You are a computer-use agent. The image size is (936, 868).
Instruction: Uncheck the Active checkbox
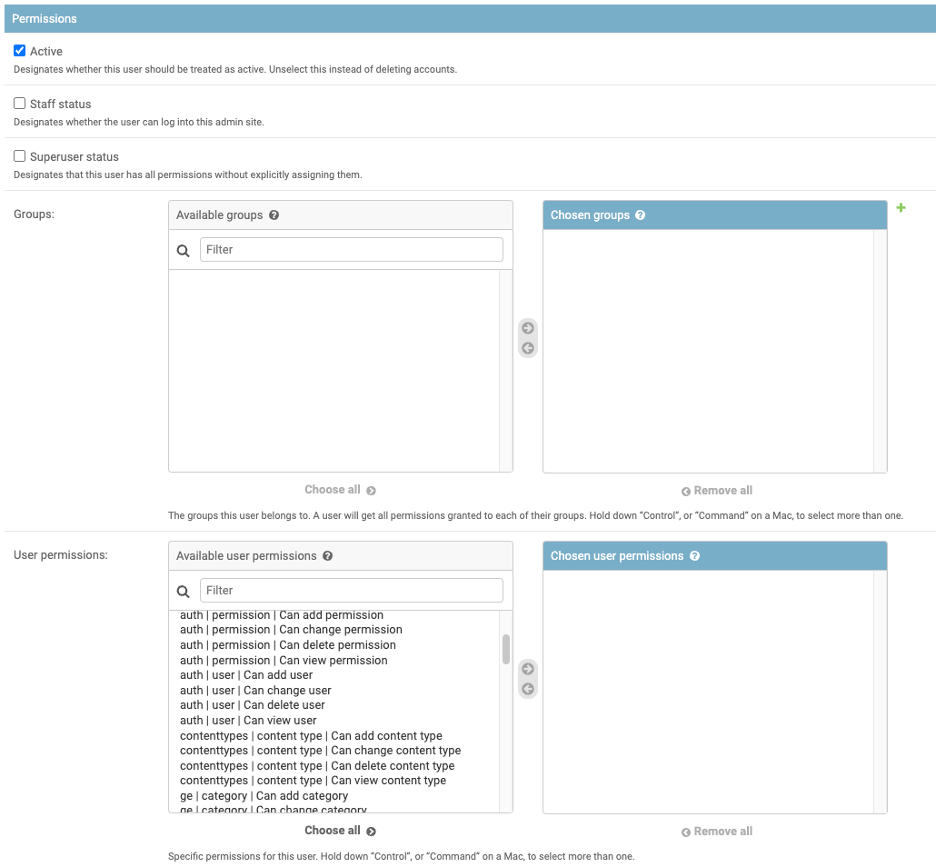(20, 51)
